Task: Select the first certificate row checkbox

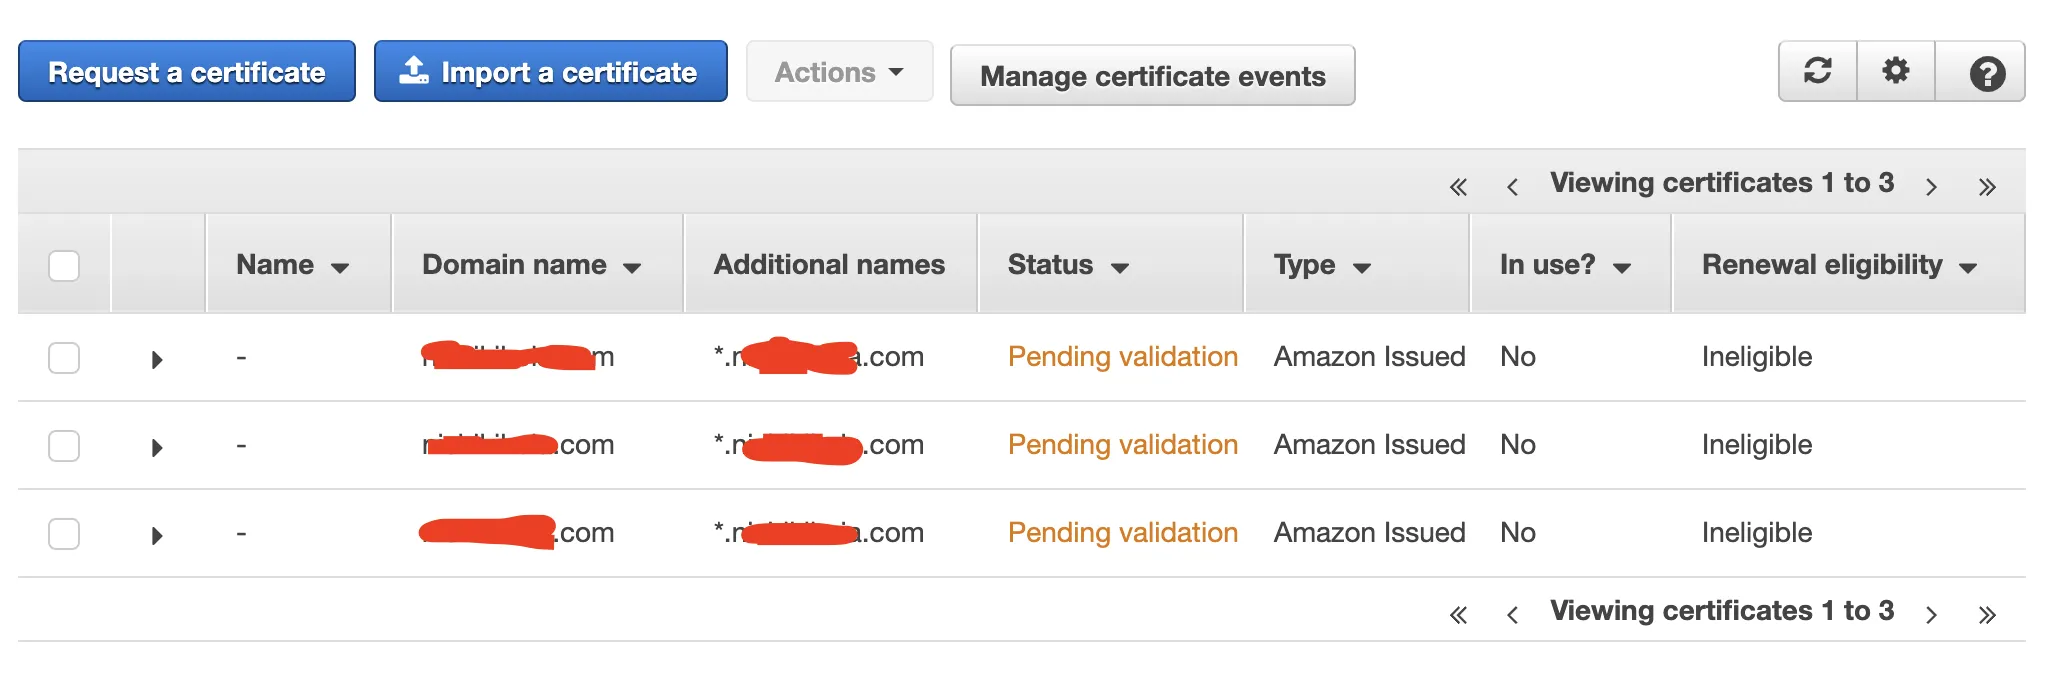Action: 64,358
